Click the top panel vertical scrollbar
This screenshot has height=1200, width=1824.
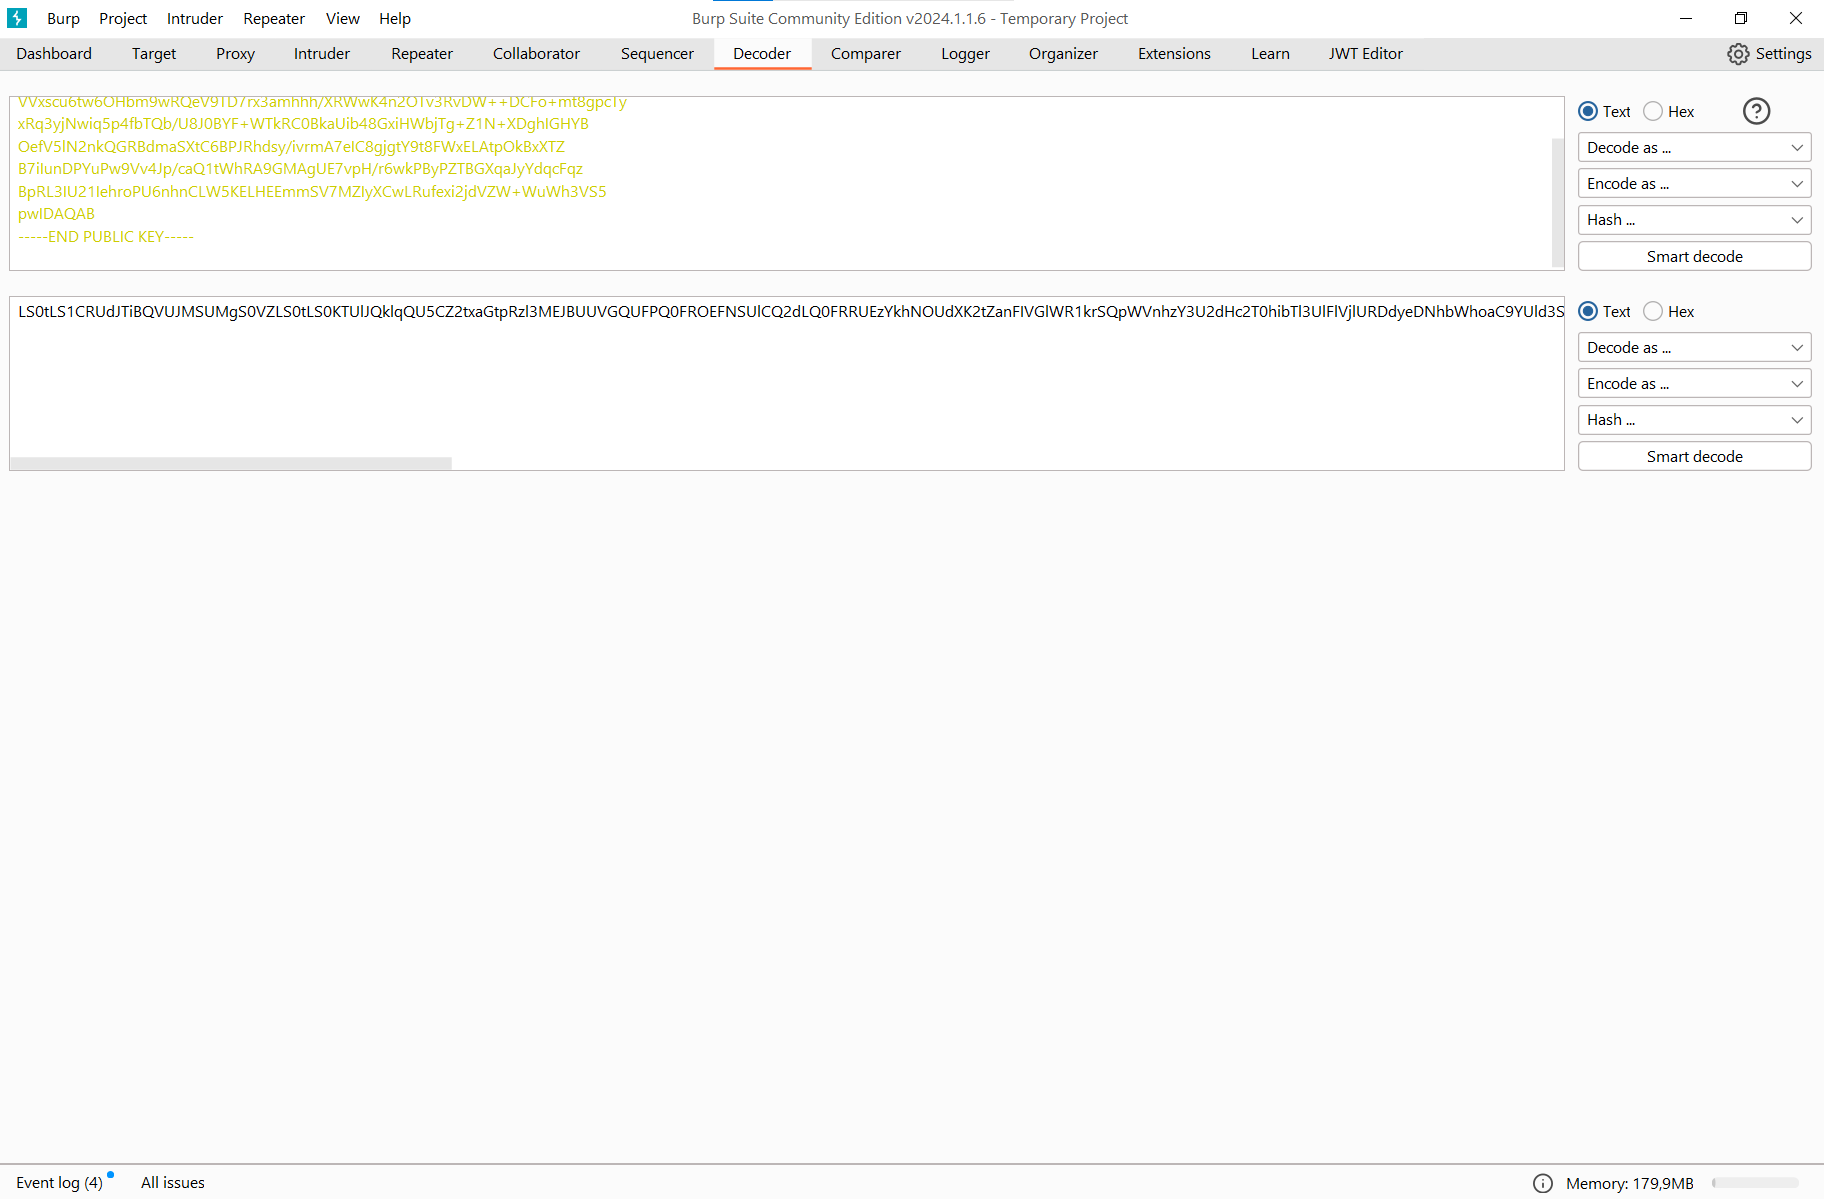tap(1557, 203)
